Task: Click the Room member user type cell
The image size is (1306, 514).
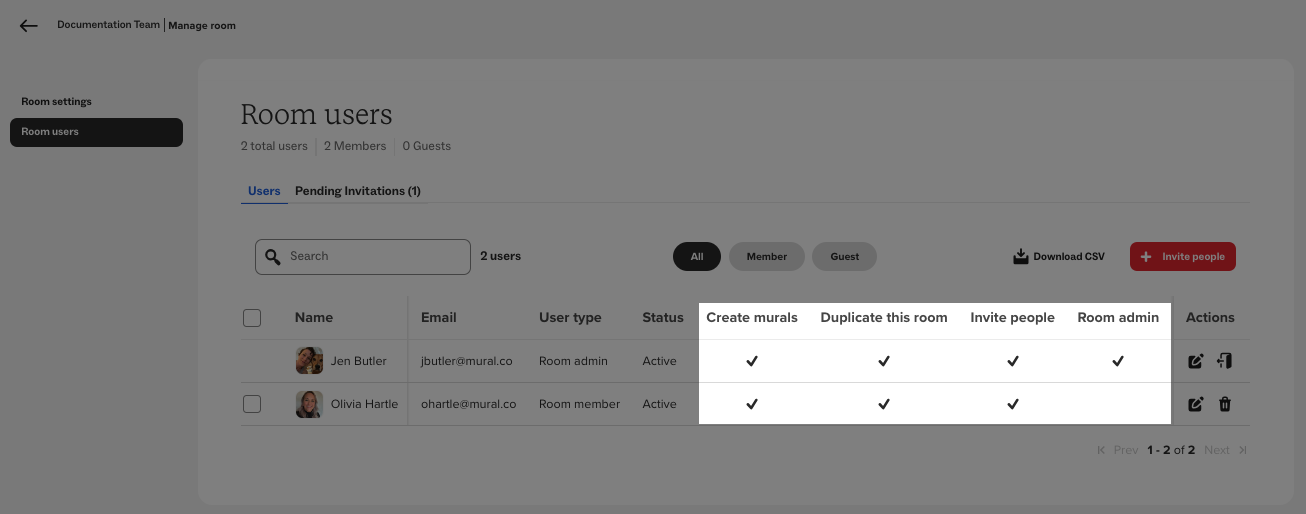Action: (x=580, y=404)
